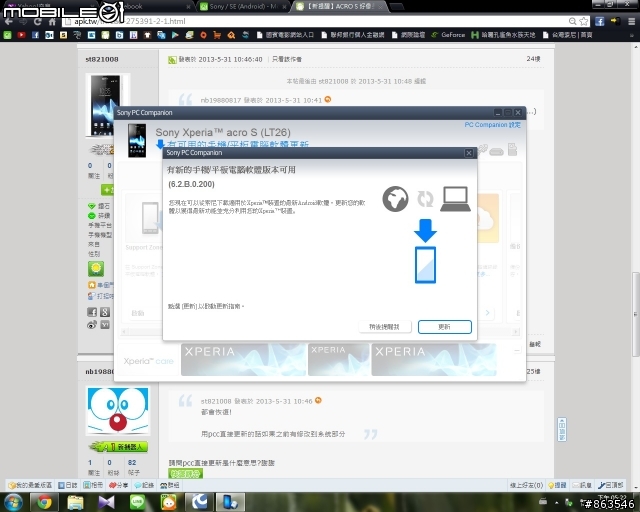Switch to the Sony / SE (Android) tab
Image resolution: width=640 pixels, height=512 pixels.
click(243, 7)
